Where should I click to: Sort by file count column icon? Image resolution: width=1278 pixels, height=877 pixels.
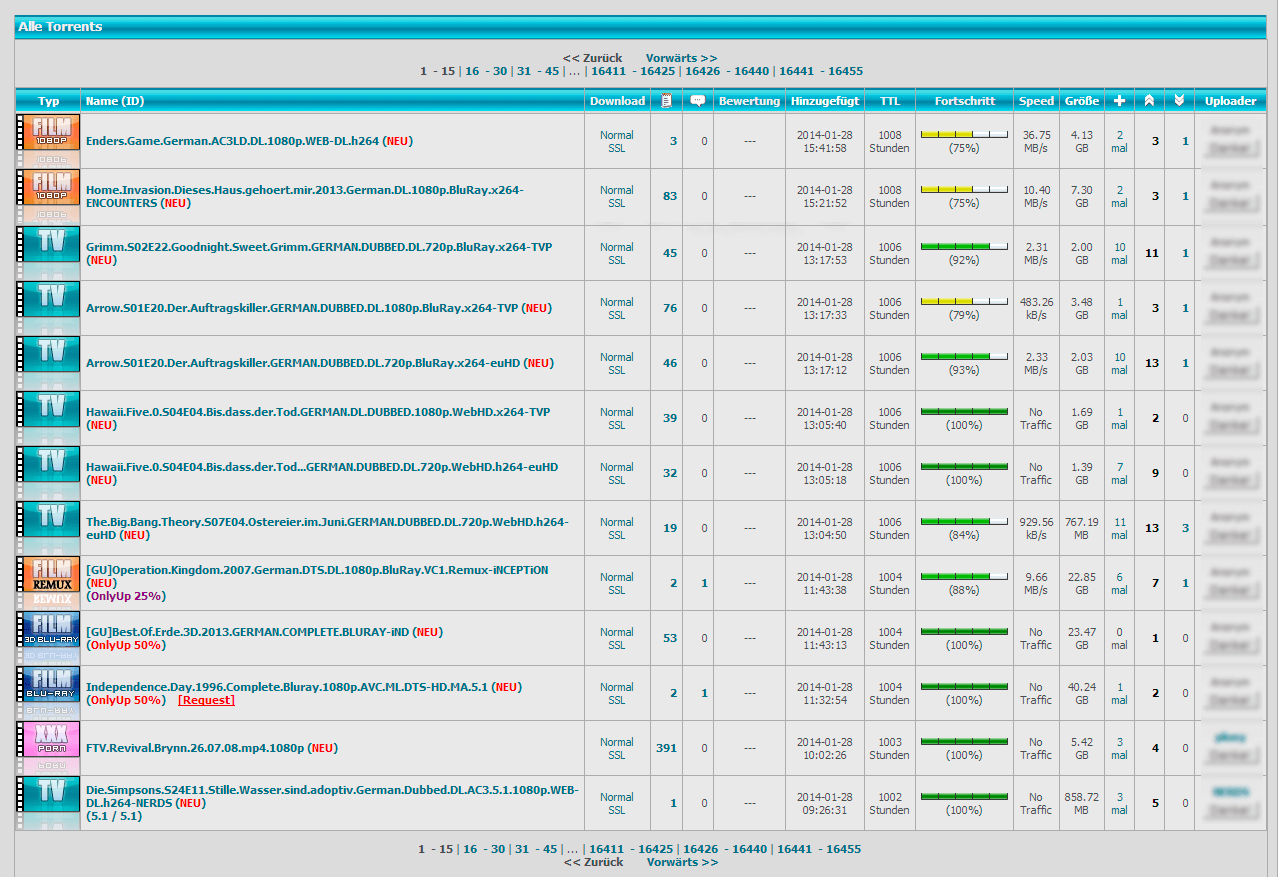666,100
